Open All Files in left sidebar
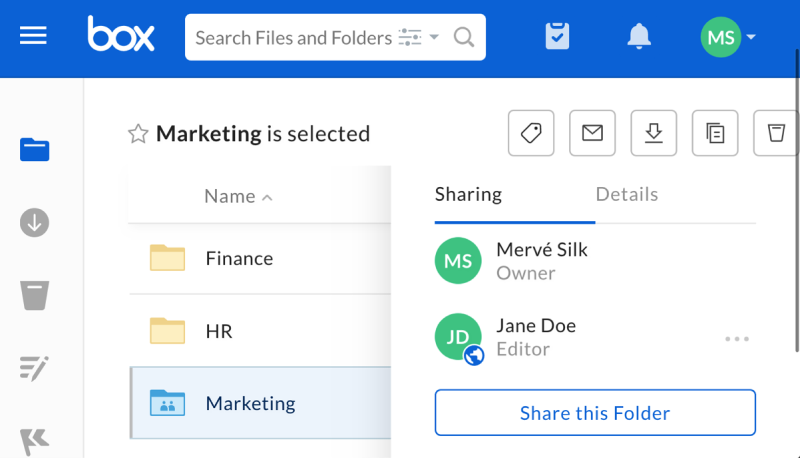The height and width of the screenshot is (458, 800). (35, 150)
